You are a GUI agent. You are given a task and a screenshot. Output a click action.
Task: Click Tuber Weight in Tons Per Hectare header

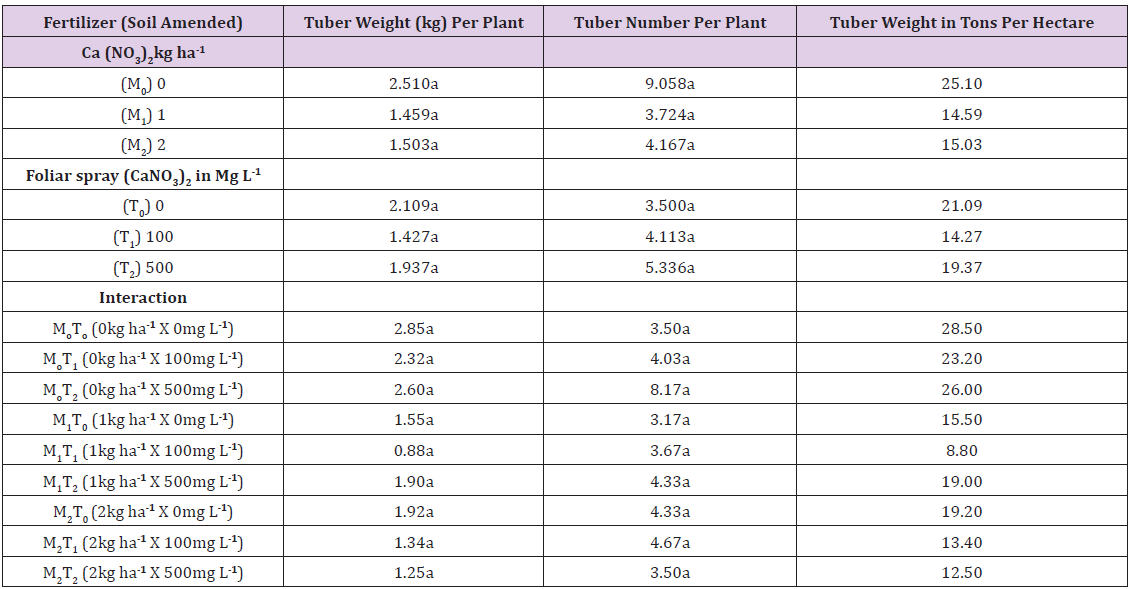click(x=961, y=22)
